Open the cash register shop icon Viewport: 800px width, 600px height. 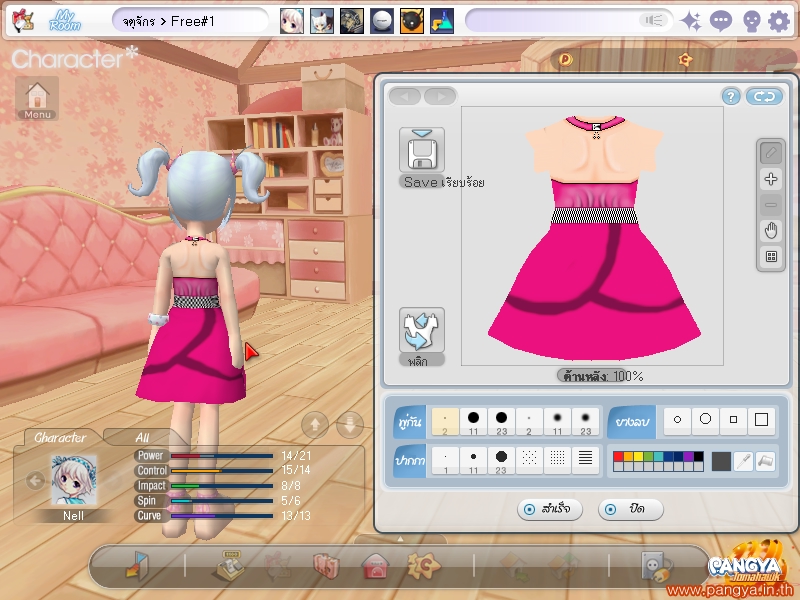coord(231,565)
